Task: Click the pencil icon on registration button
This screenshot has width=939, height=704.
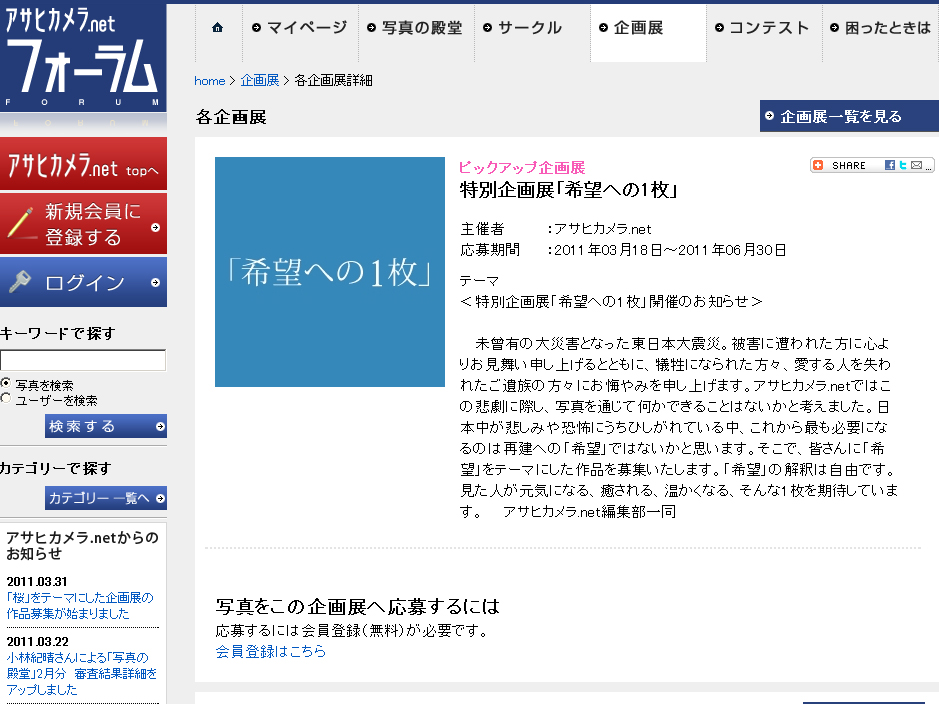Action: [x=21, y=223]
